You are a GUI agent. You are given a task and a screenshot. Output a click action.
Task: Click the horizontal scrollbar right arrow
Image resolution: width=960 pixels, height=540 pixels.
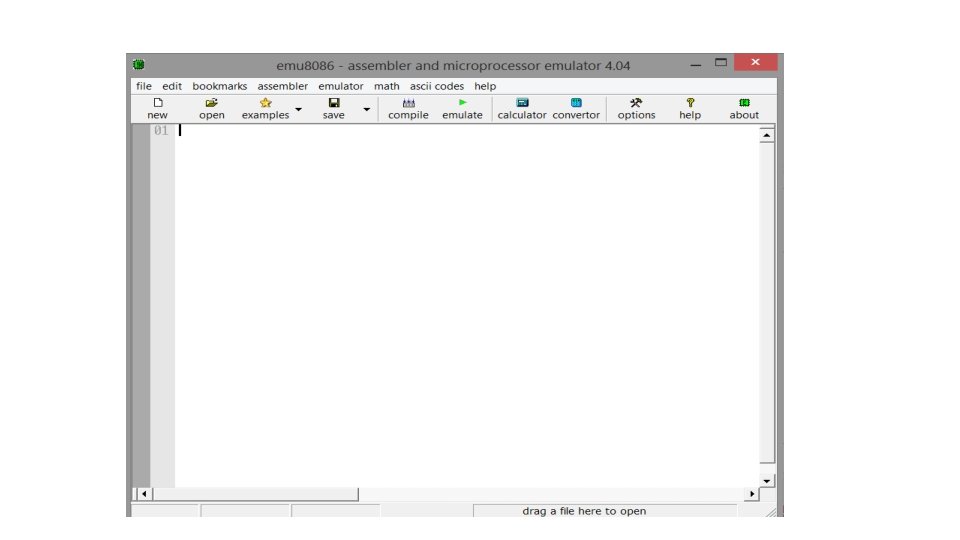click(x=752, y=494)
